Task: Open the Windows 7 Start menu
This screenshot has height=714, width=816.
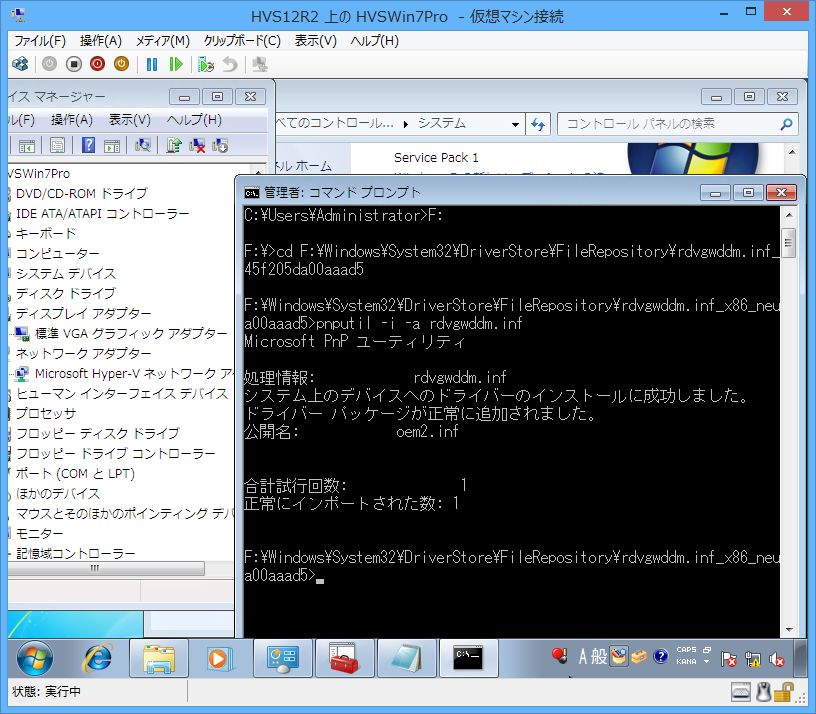Action: [35, 658]
